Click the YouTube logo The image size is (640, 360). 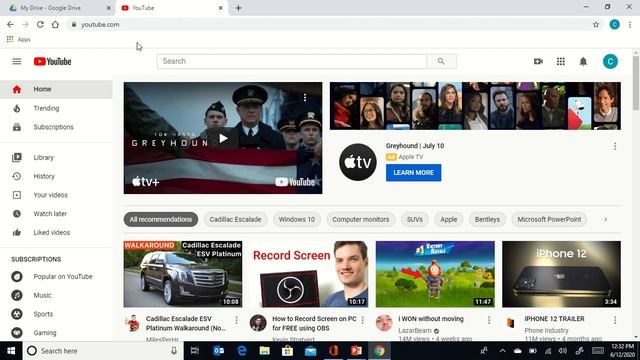coord(52,62)
